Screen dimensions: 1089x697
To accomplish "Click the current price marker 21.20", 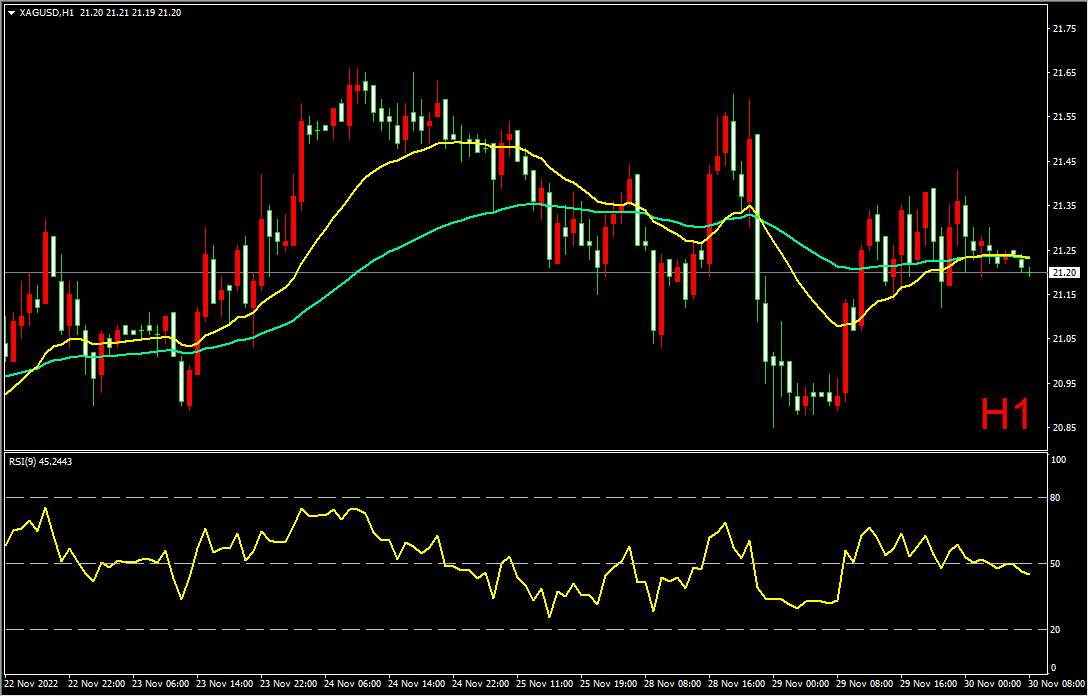I will click(1064, 272).
